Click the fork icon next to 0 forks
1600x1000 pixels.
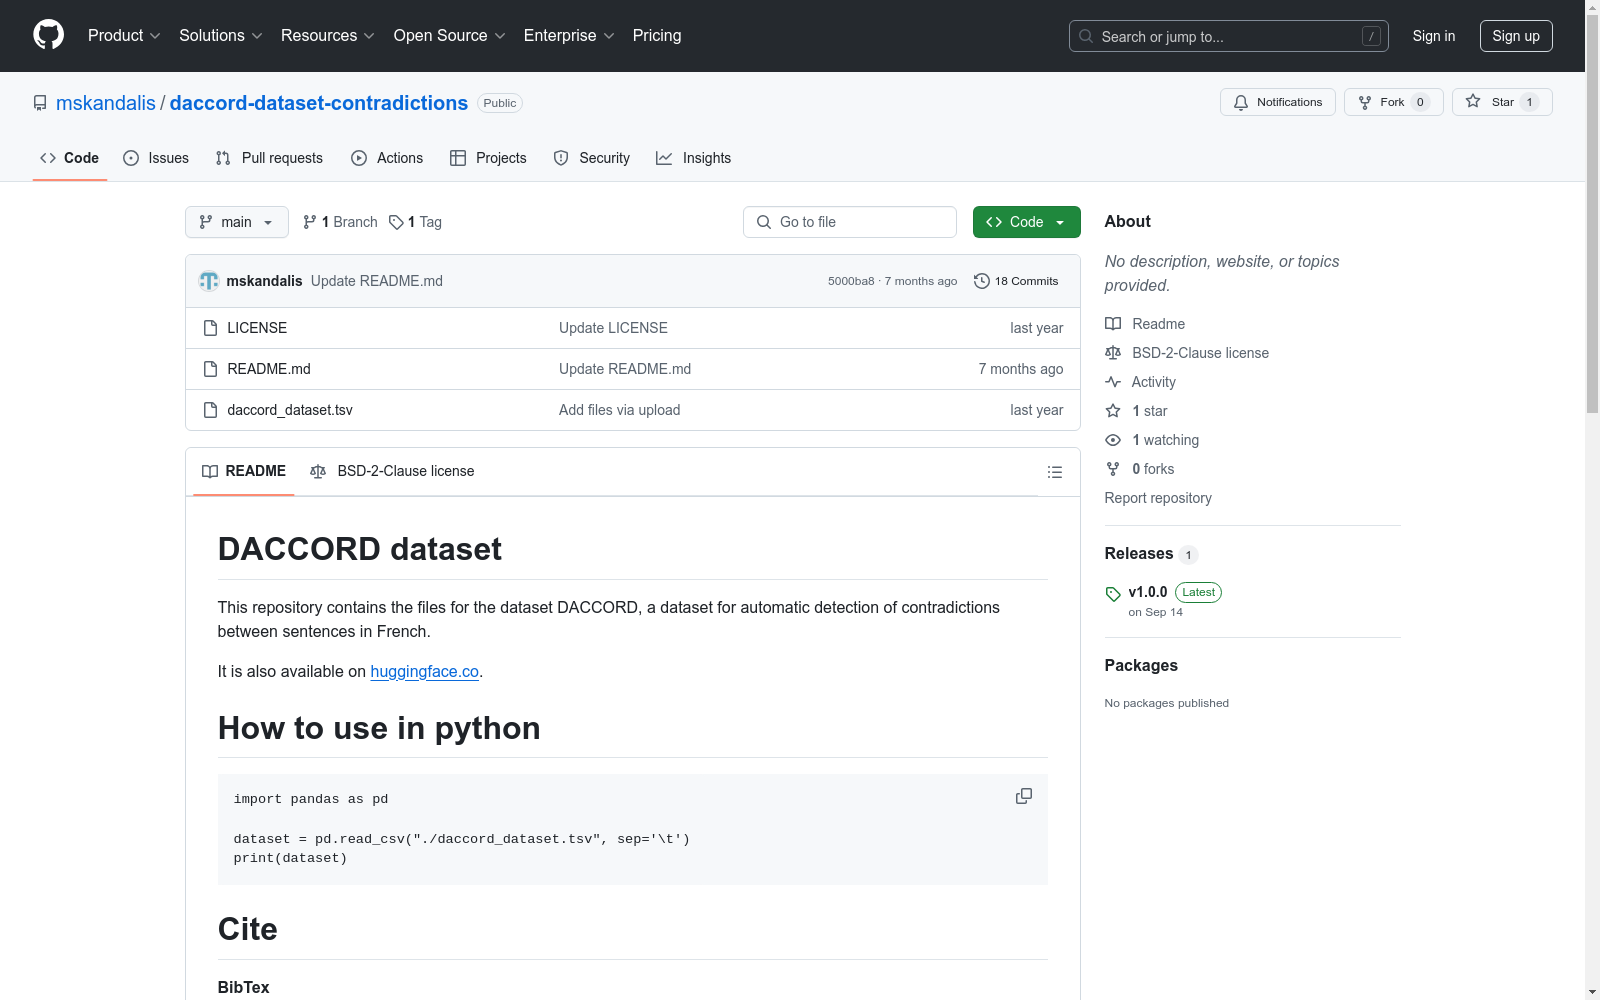coord(1113,469)
